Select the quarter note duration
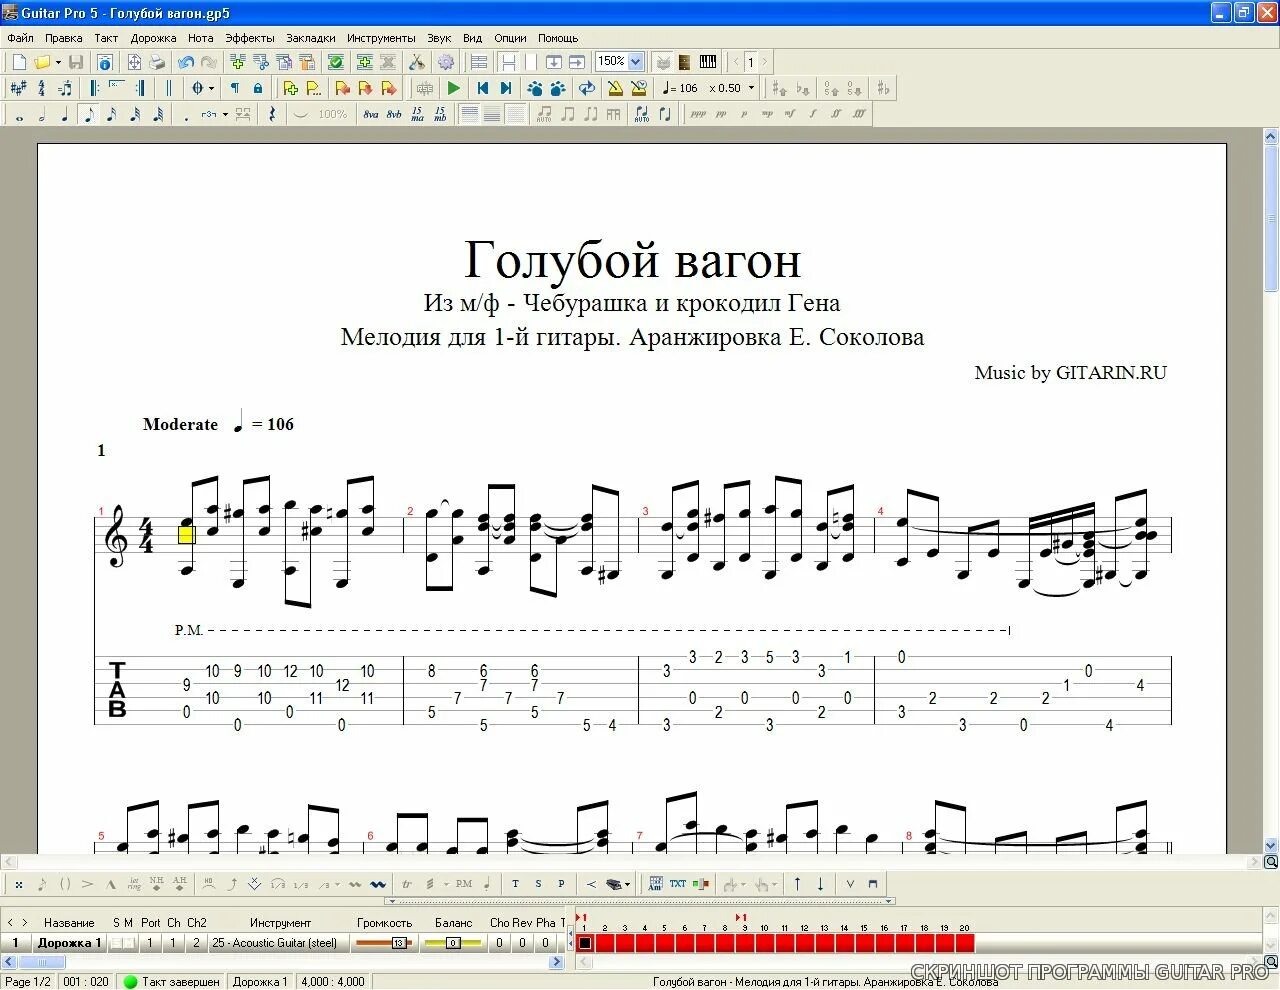 [x=65, y=114]
